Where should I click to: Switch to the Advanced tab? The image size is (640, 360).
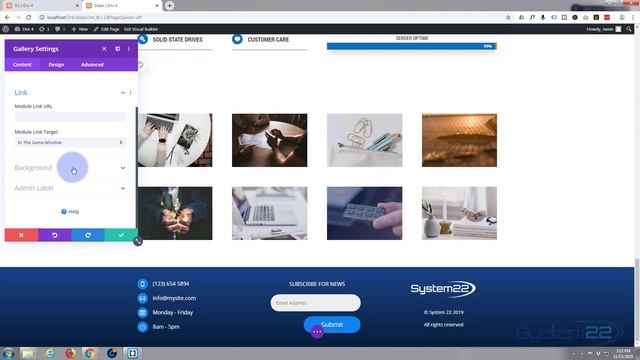[x=92, y=64]
